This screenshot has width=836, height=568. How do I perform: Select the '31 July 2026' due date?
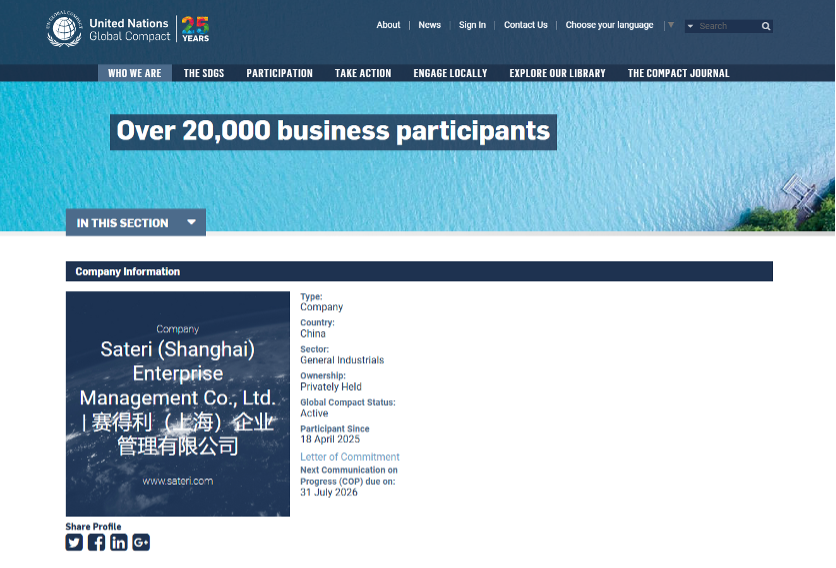point(328,492)
